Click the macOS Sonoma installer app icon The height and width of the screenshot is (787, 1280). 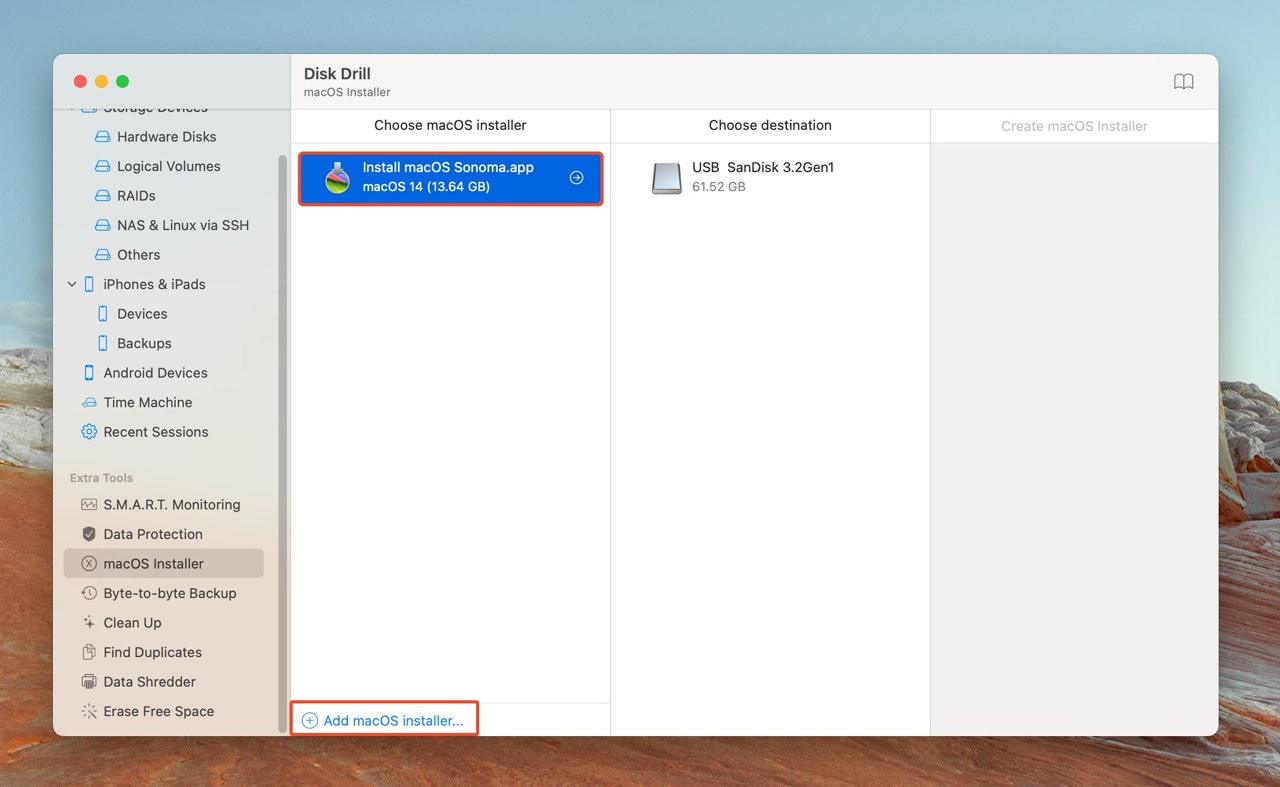[338, 178]
